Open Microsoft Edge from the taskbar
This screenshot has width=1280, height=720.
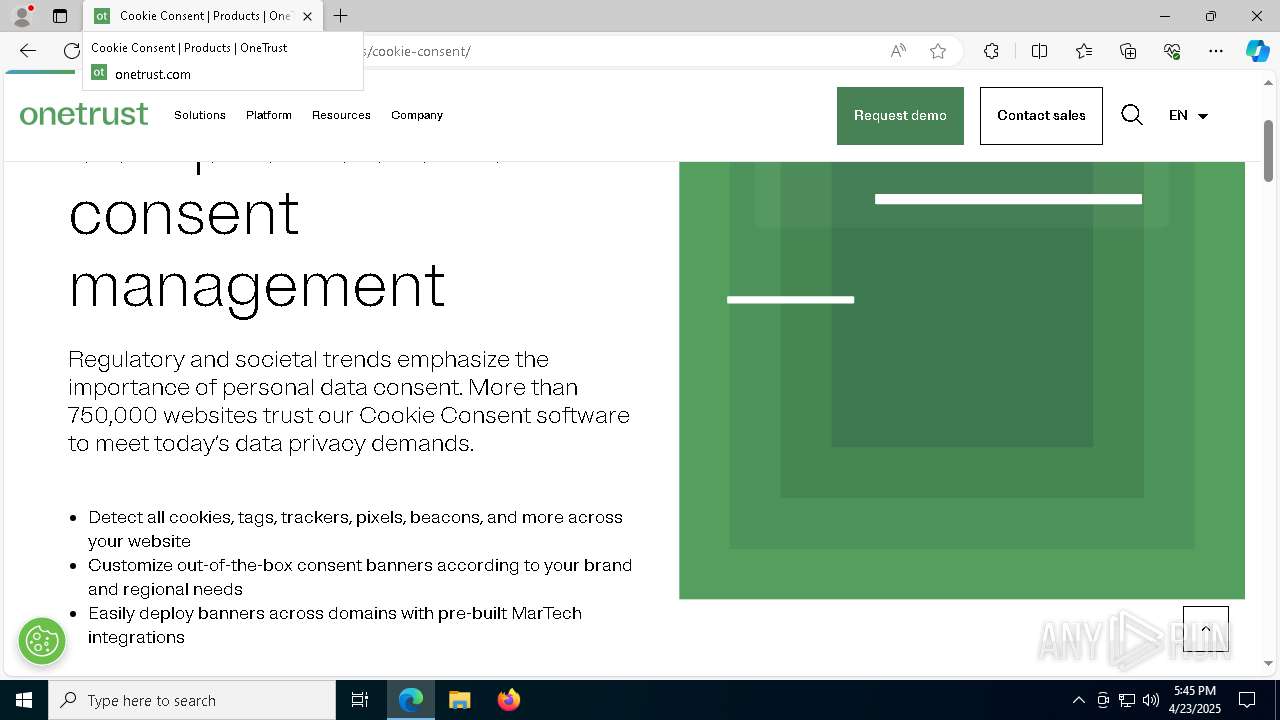(x=411, y=700)
